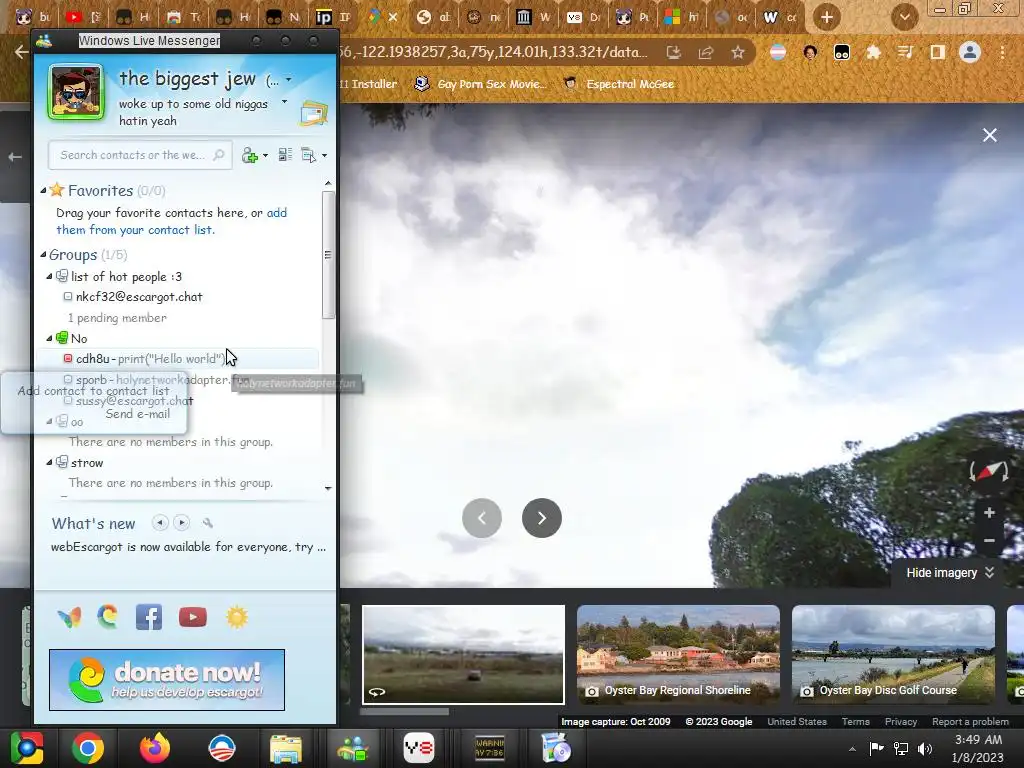Open the YouTube icon in Messenger
The image size is (1024, 768).
[x=193, y=617]
